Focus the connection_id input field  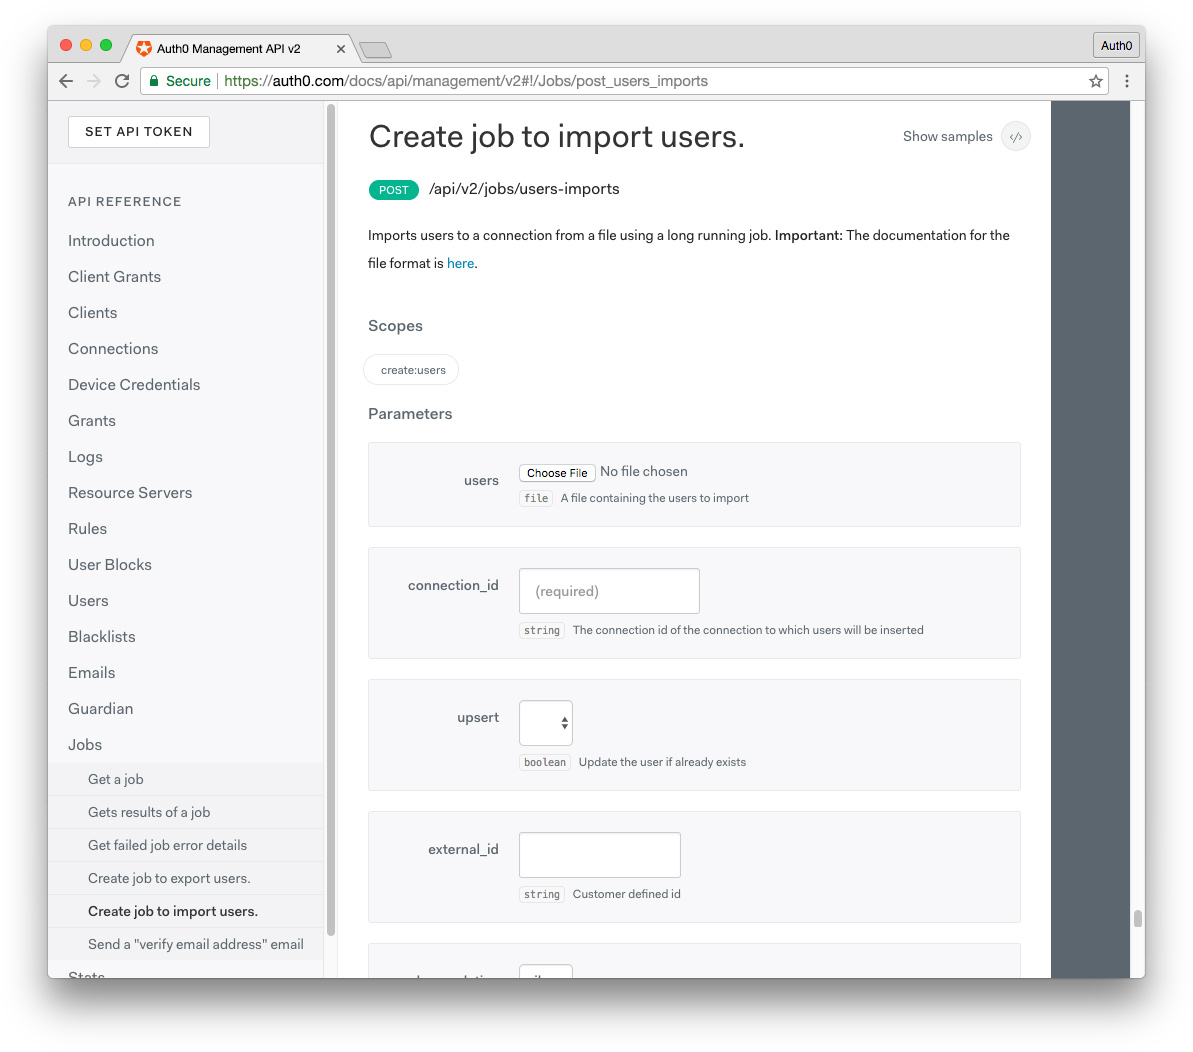[x=609, y=591]
